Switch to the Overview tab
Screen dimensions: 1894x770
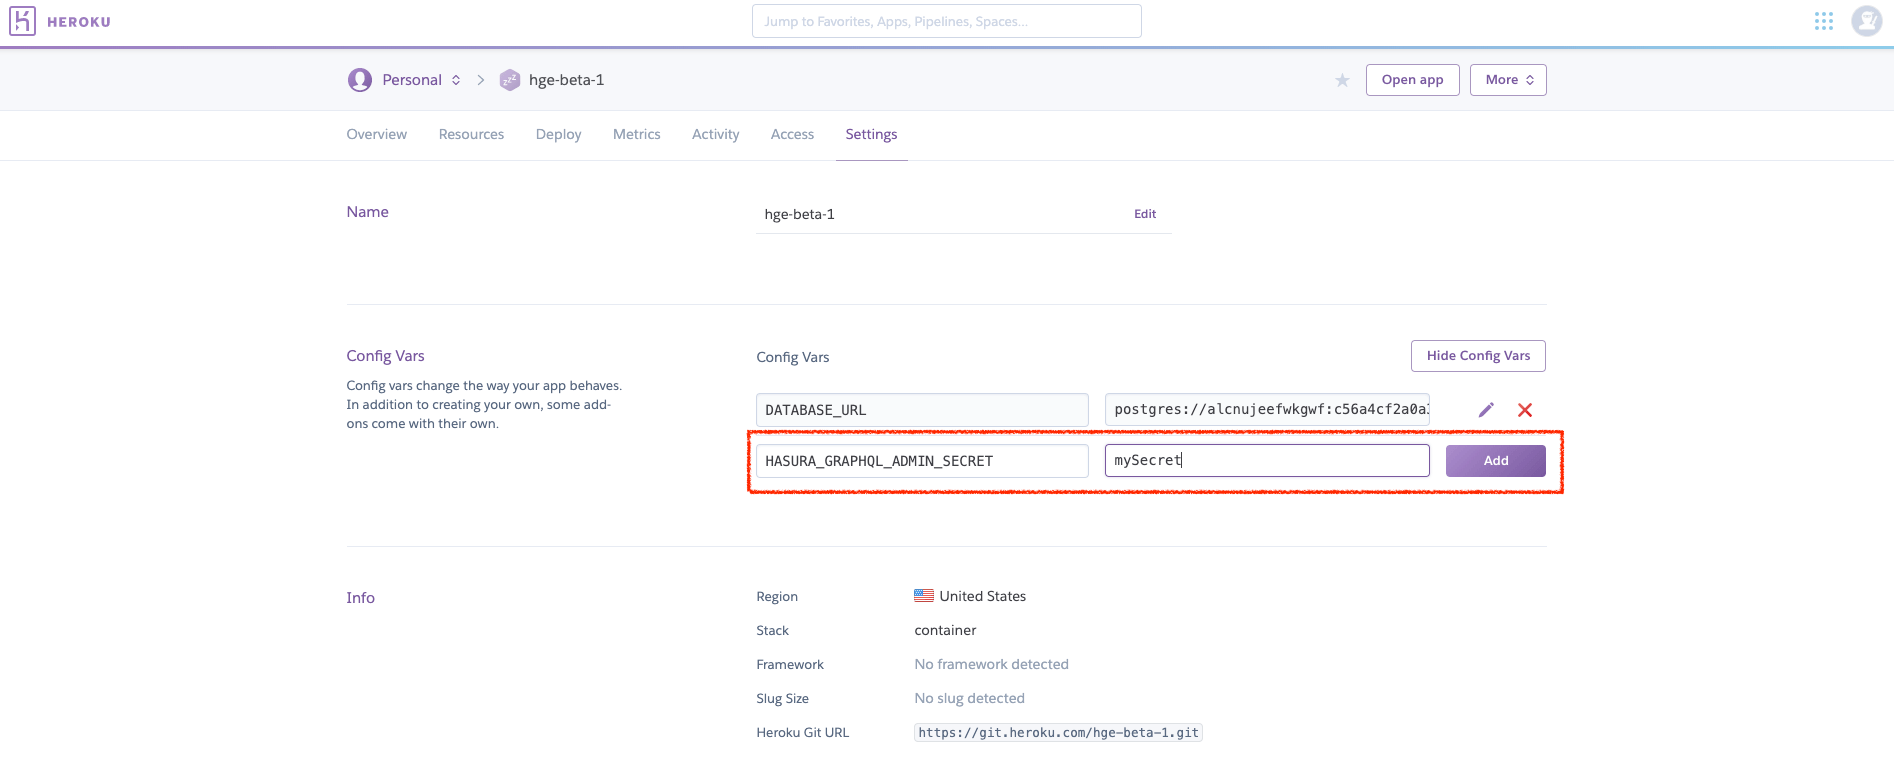[376, 135]
